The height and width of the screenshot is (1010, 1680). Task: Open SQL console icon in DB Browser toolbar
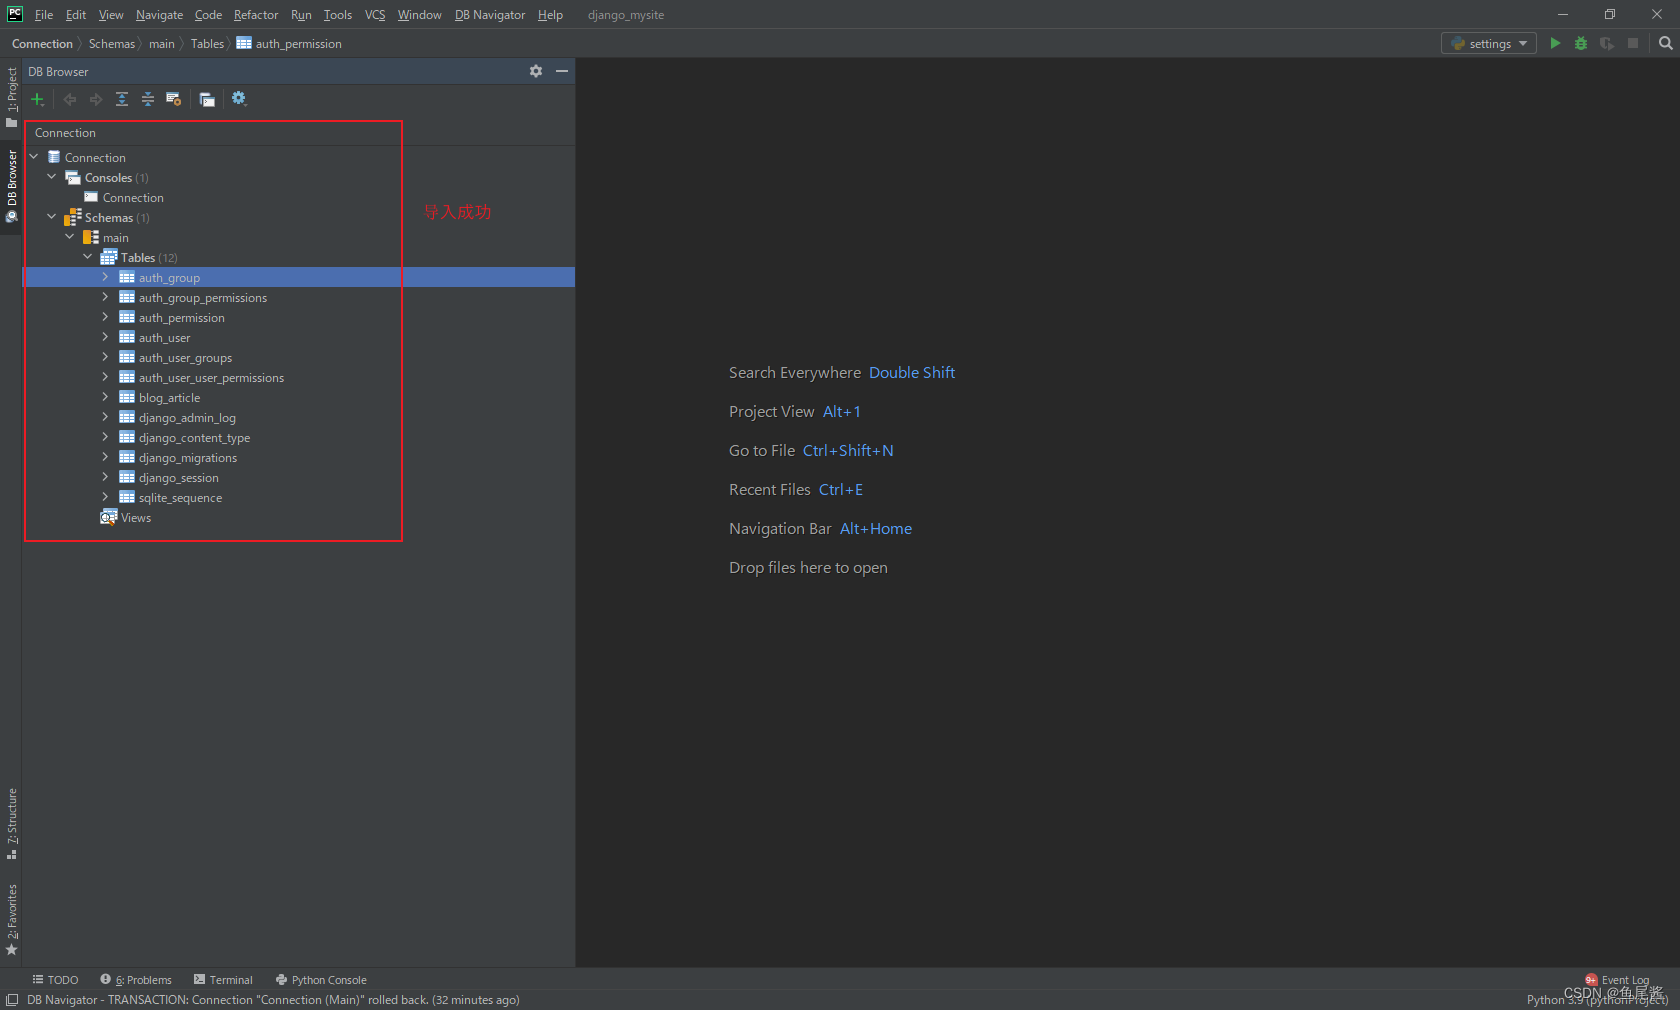click(x=207, y=99)
